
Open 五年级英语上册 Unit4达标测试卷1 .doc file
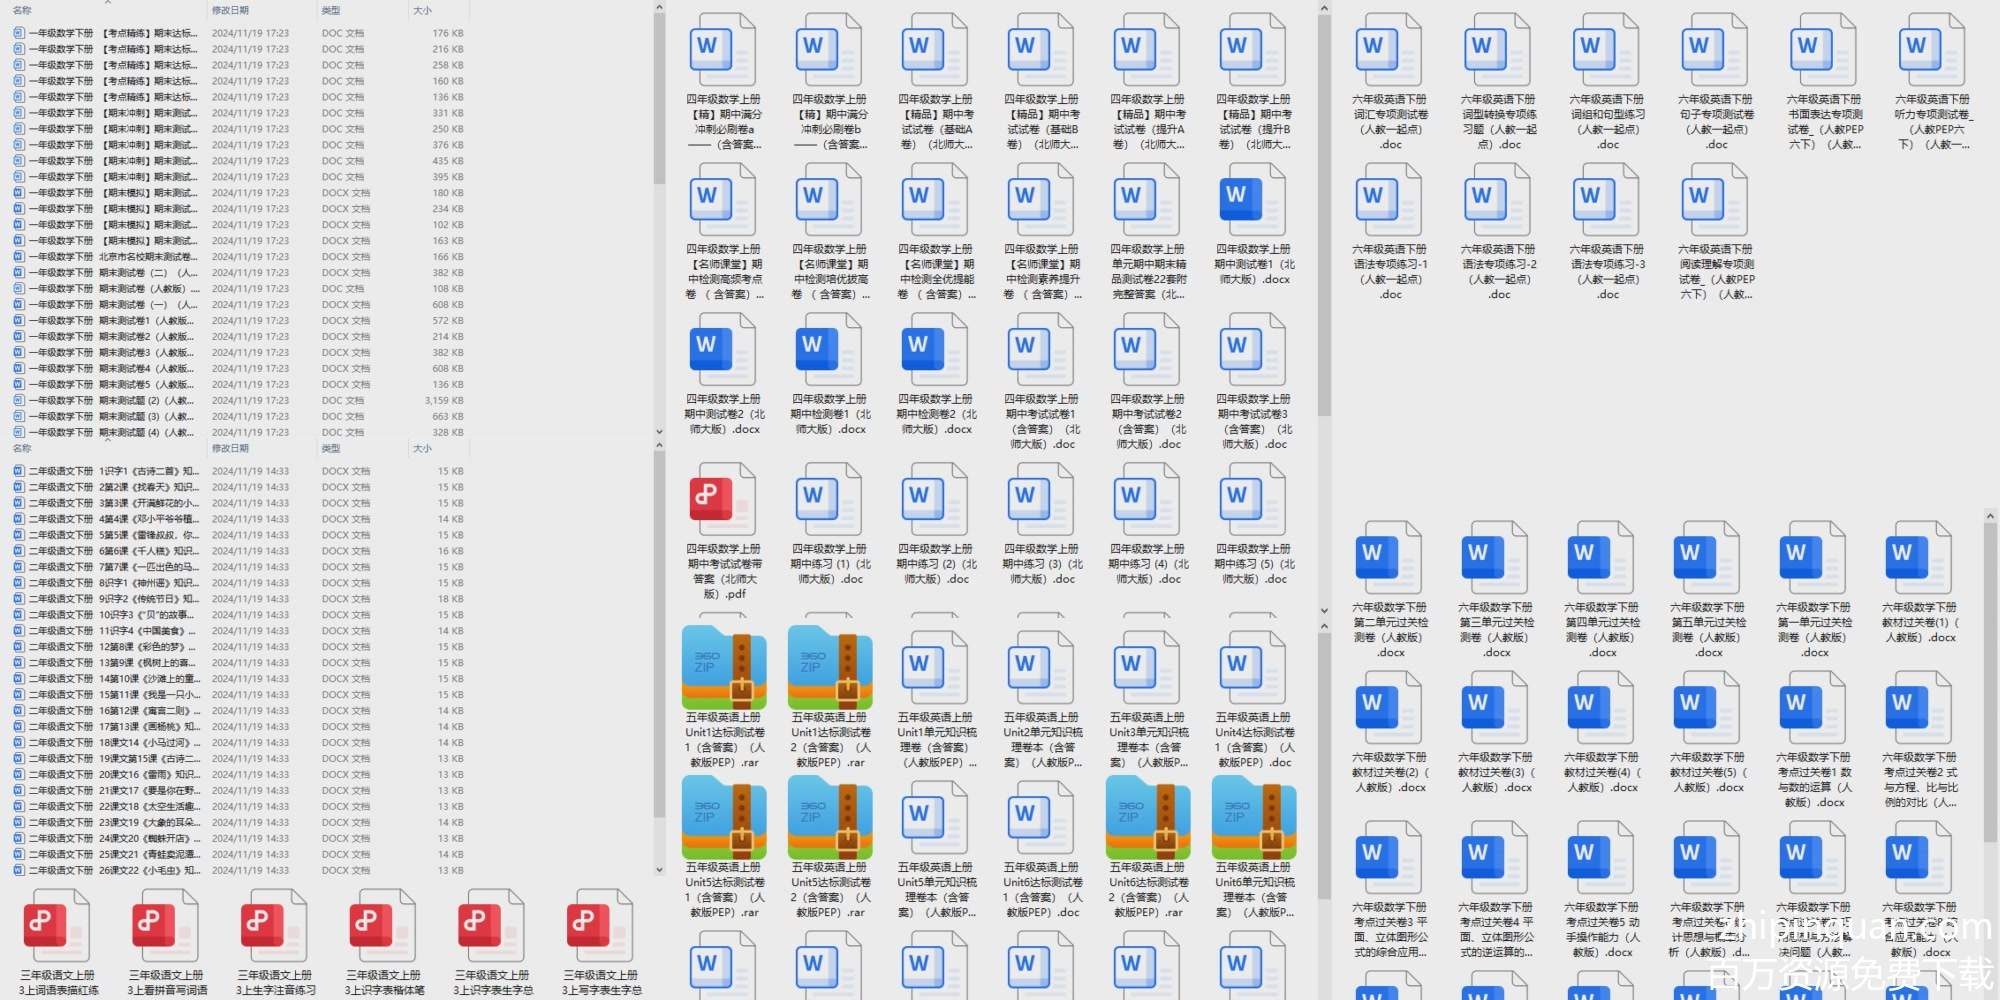tap(1253, 668)
